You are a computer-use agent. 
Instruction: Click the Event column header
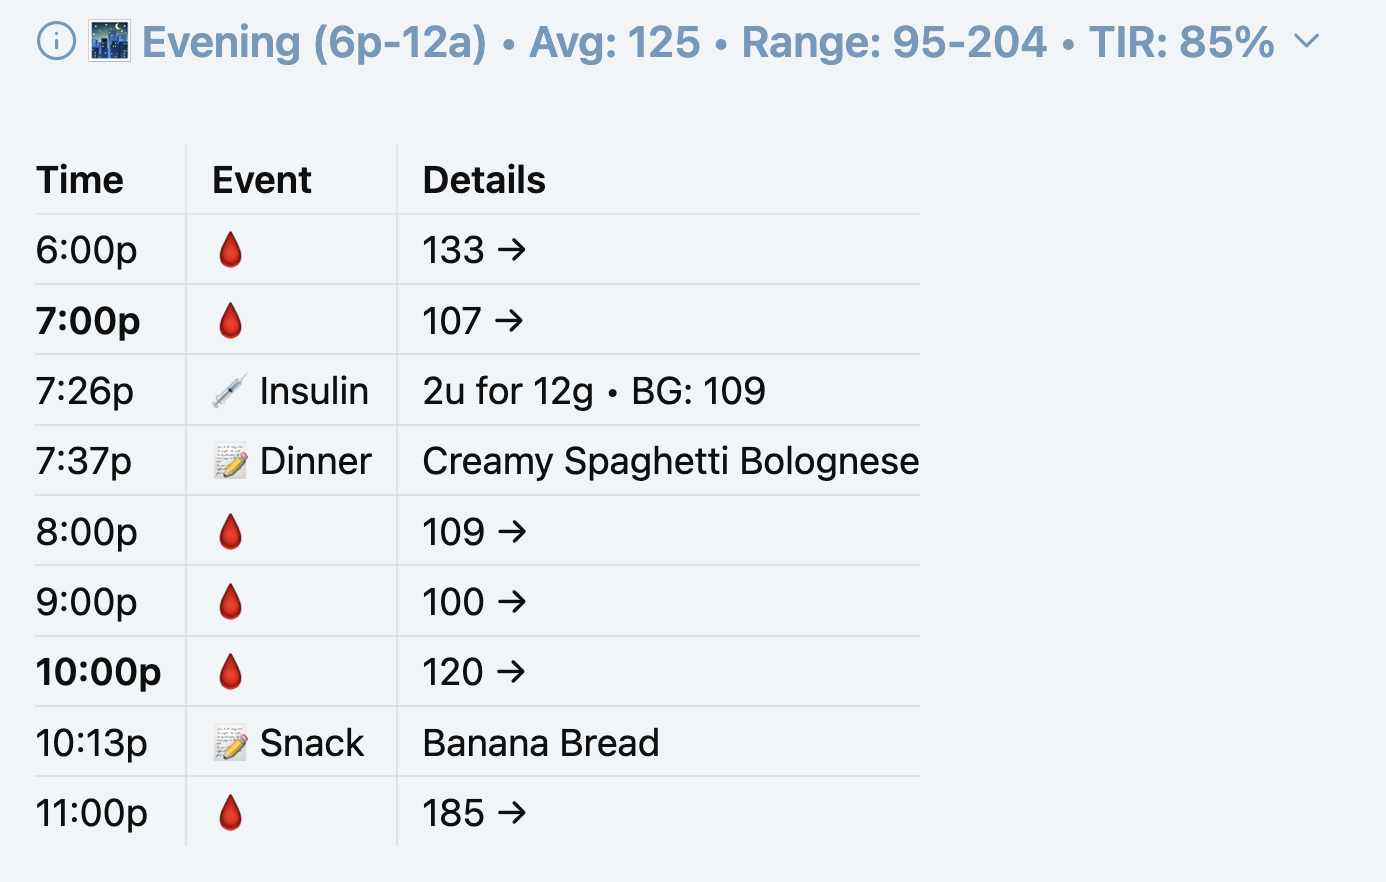pos(262,180)
